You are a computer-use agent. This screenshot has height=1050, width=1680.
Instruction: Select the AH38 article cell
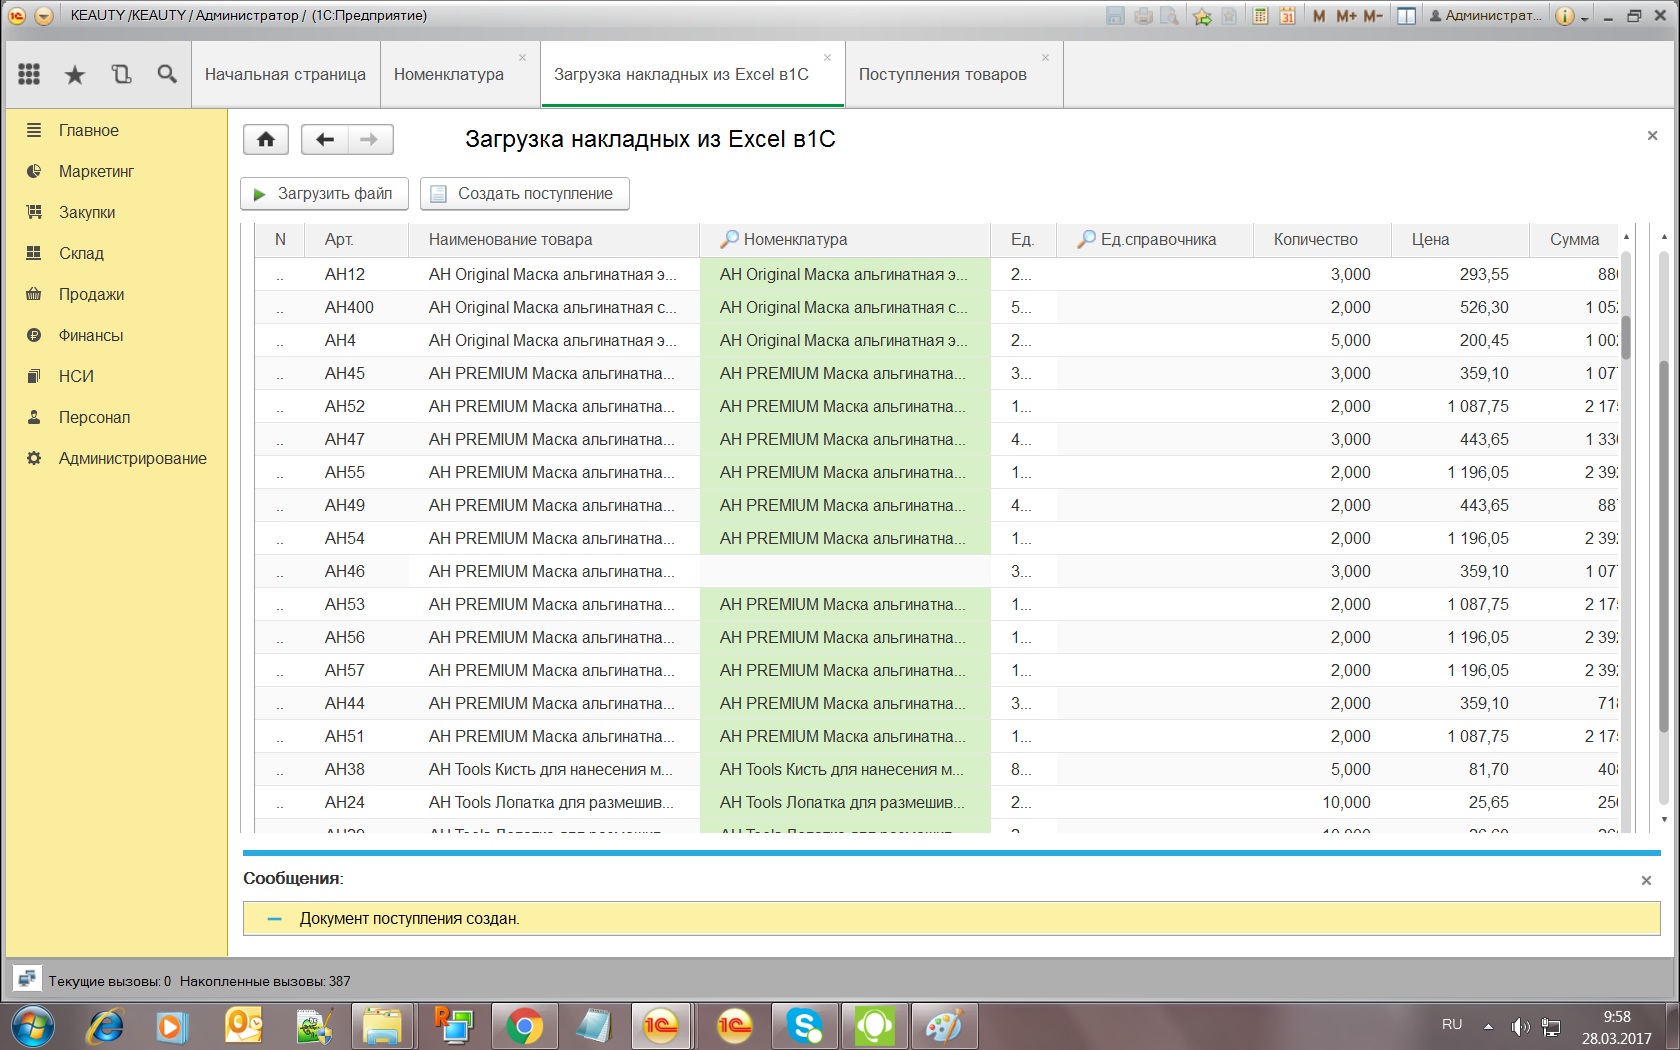[x=357, y=769]
